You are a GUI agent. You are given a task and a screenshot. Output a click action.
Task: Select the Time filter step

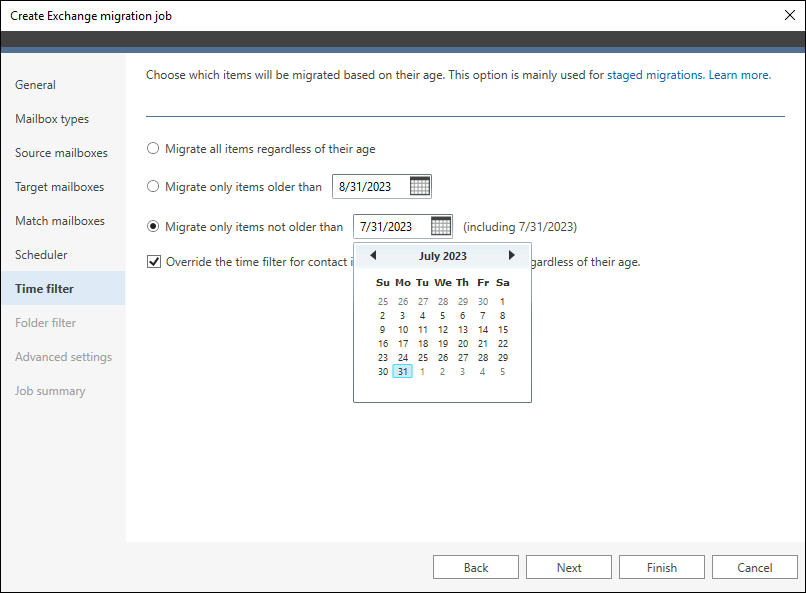coord(63,288)
